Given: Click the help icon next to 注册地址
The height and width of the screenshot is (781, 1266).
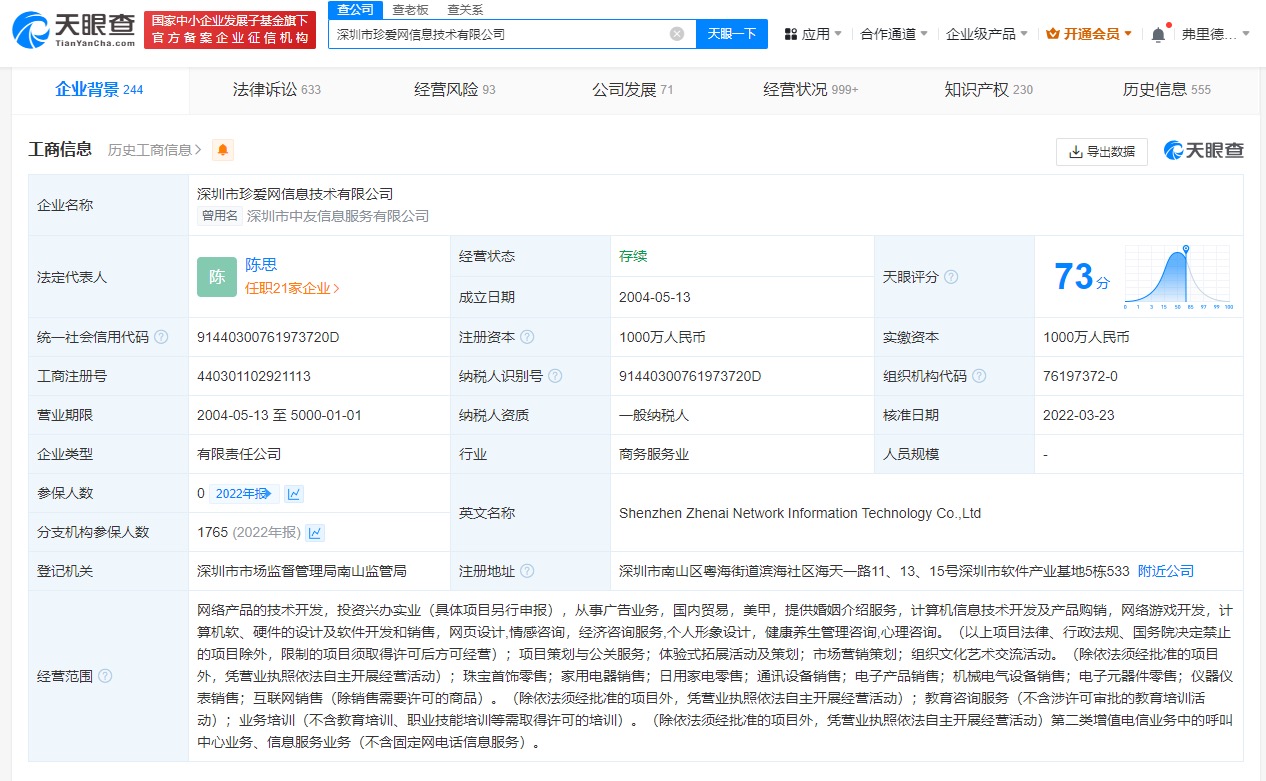Looking at the screenshot, I should [527, 571].
